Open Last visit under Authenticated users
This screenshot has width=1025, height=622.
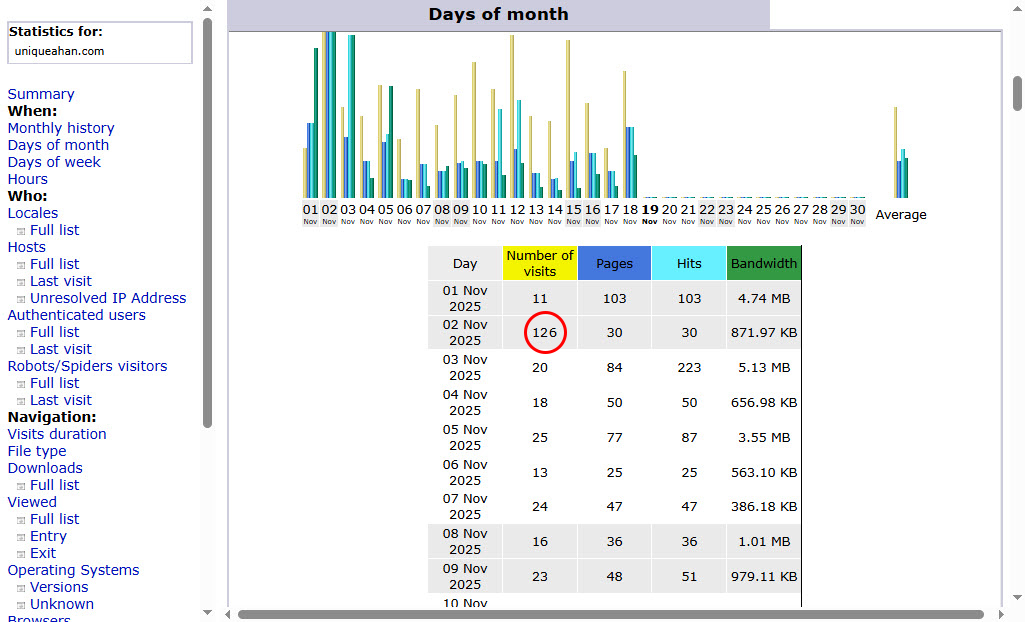(x=60, y=349)
